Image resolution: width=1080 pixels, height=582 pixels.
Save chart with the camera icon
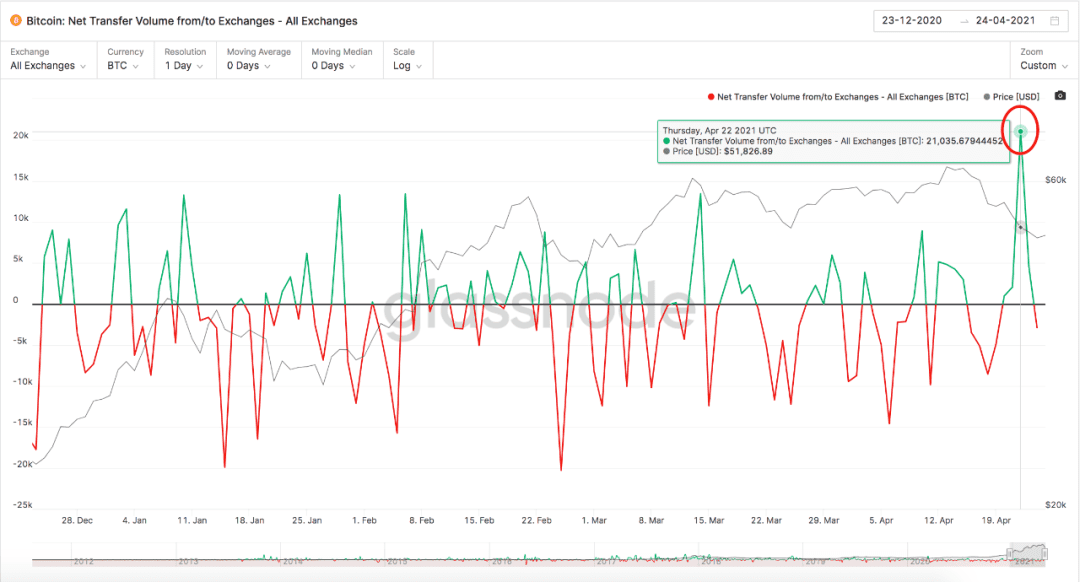pos(1060,96)
